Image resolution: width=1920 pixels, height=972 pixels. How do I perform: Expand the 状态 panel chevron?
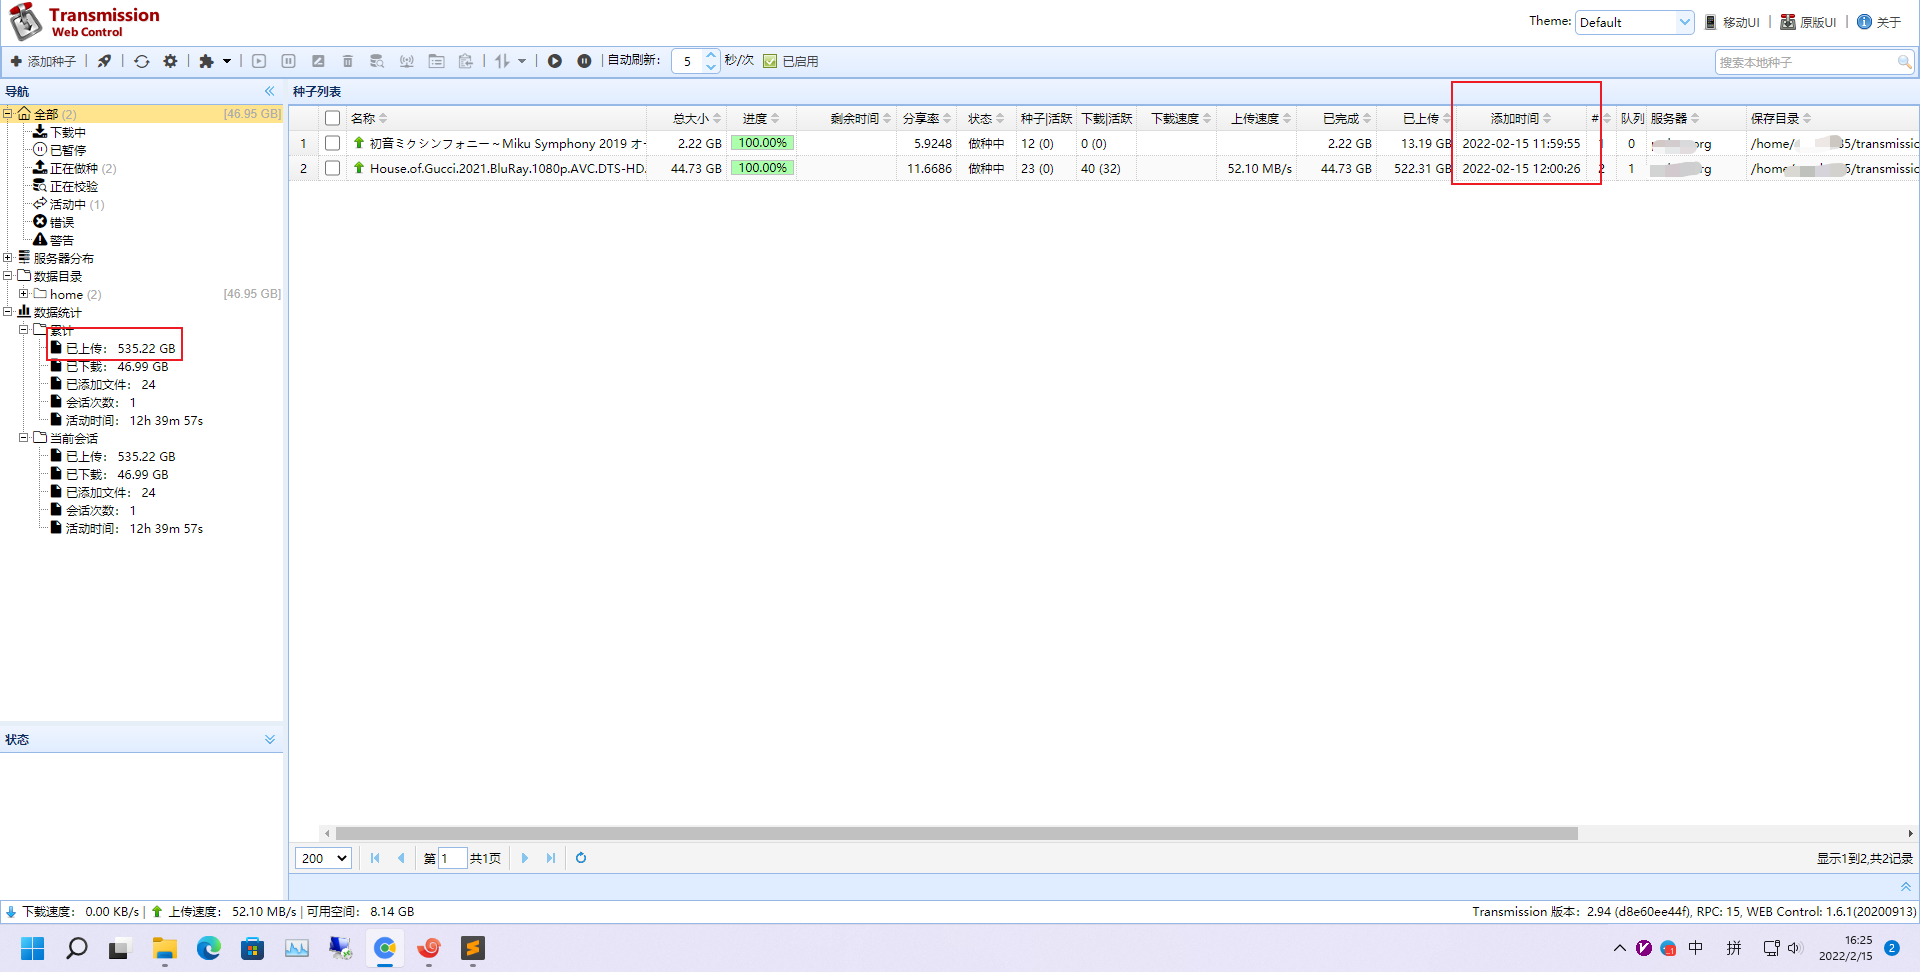click(270, 739)
